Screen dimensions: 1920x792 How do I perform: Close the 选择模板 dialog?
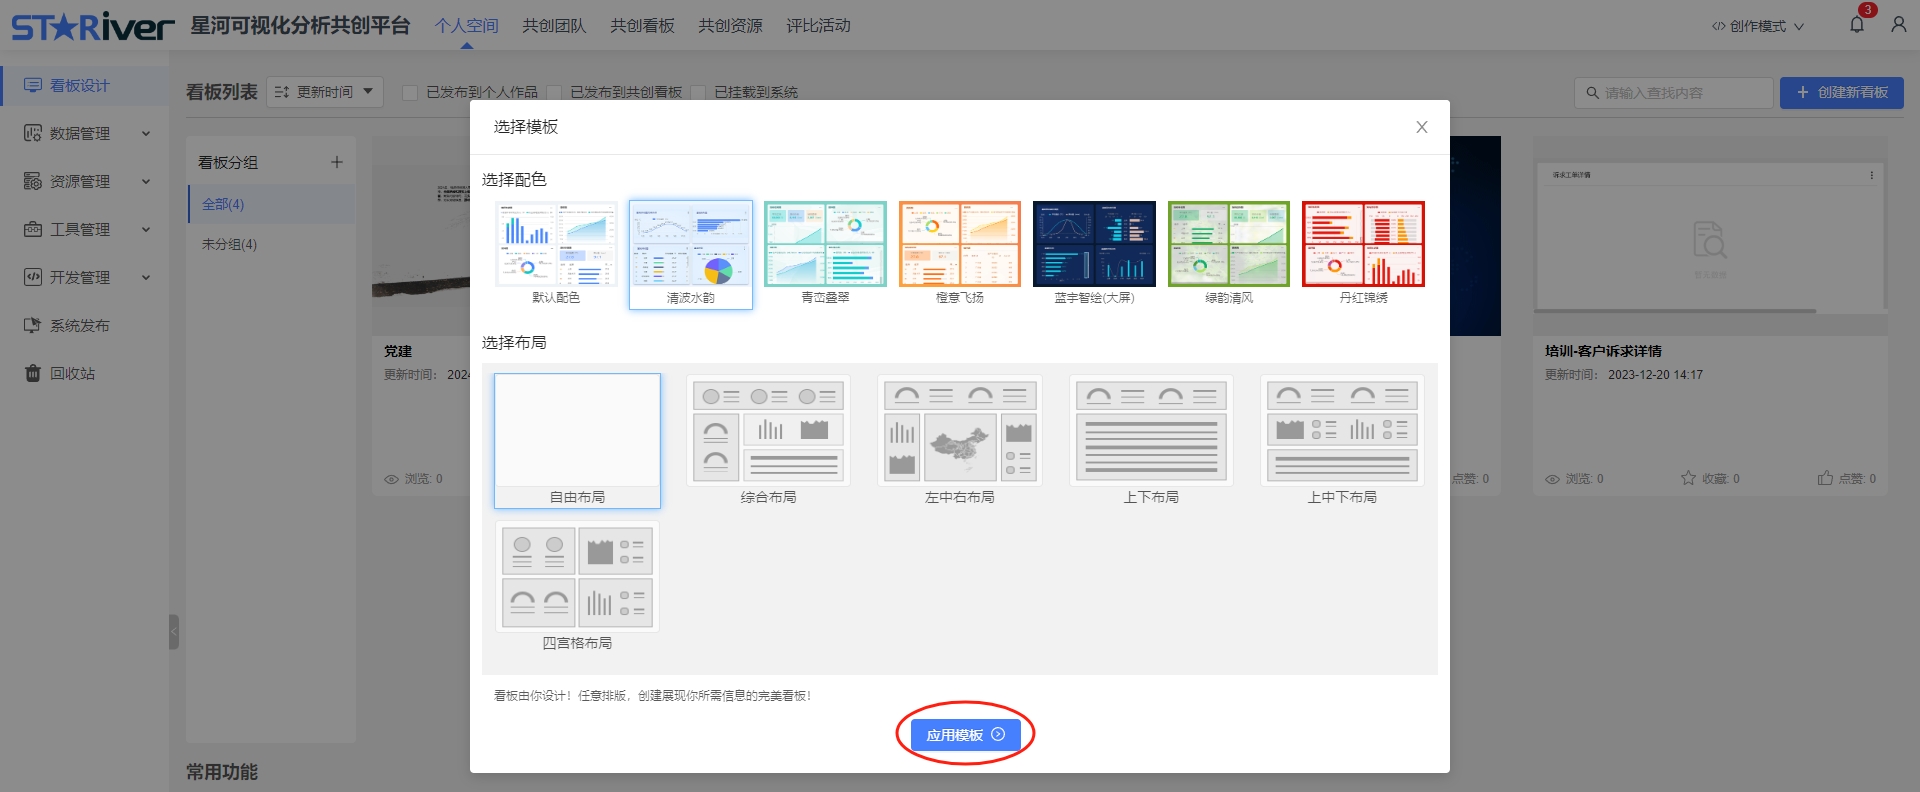[1421, 127]
